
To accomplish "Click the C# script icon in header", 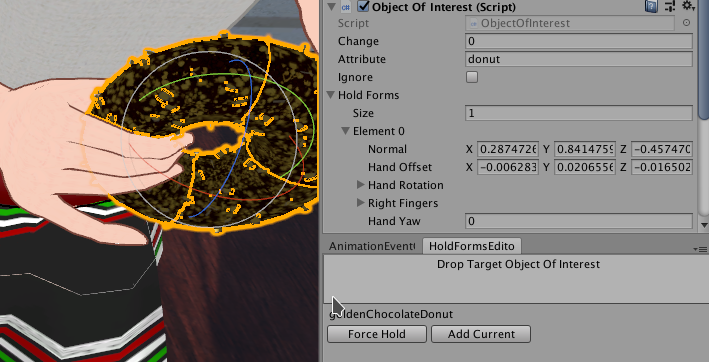I will point(346,7).
